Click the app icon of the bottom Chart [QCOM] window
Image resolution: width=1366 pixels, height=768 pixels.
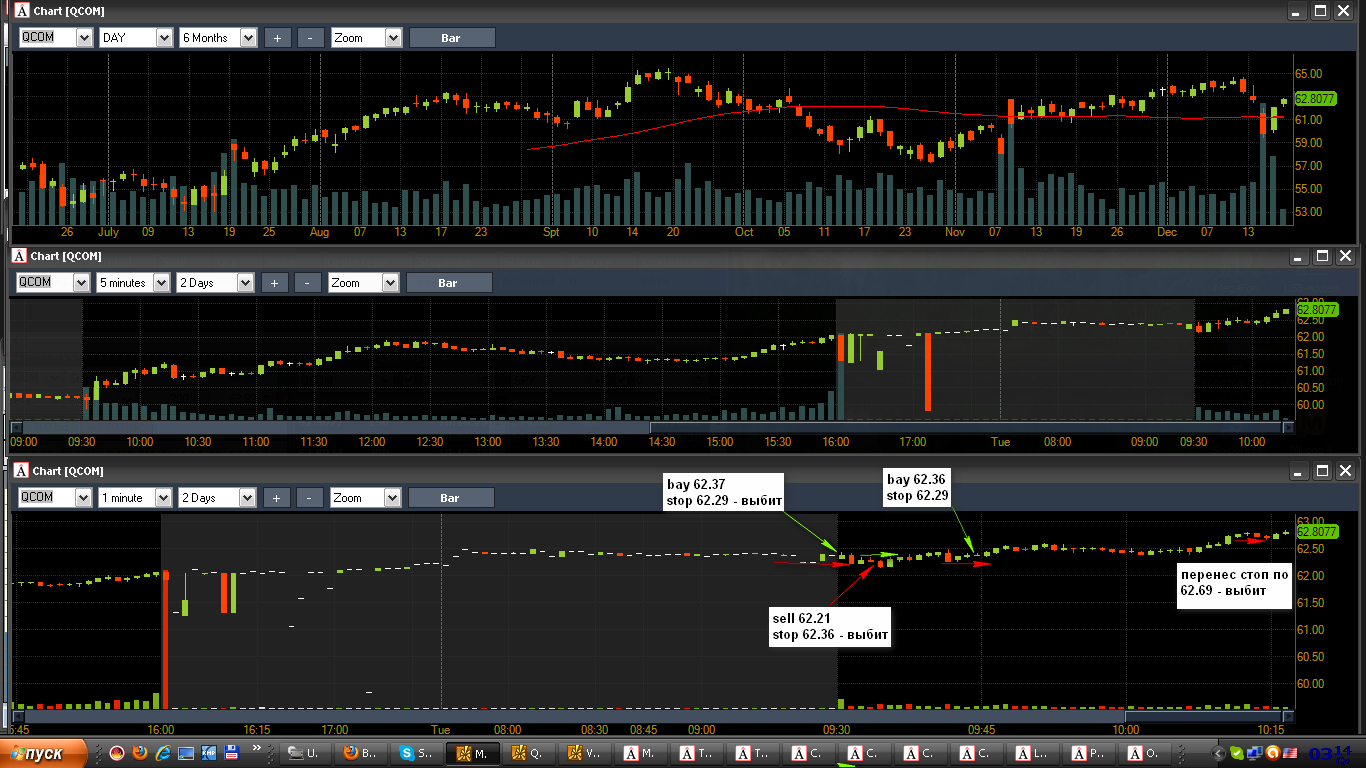[20, 471]
